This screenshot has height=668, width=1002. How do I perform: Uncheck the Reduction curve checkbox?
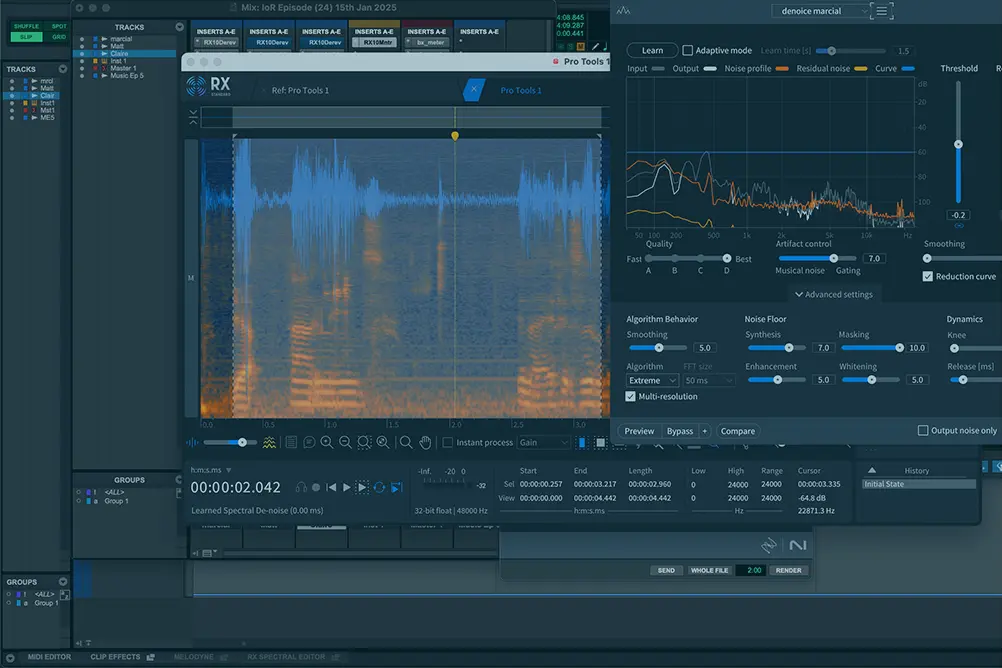[927, 276]
